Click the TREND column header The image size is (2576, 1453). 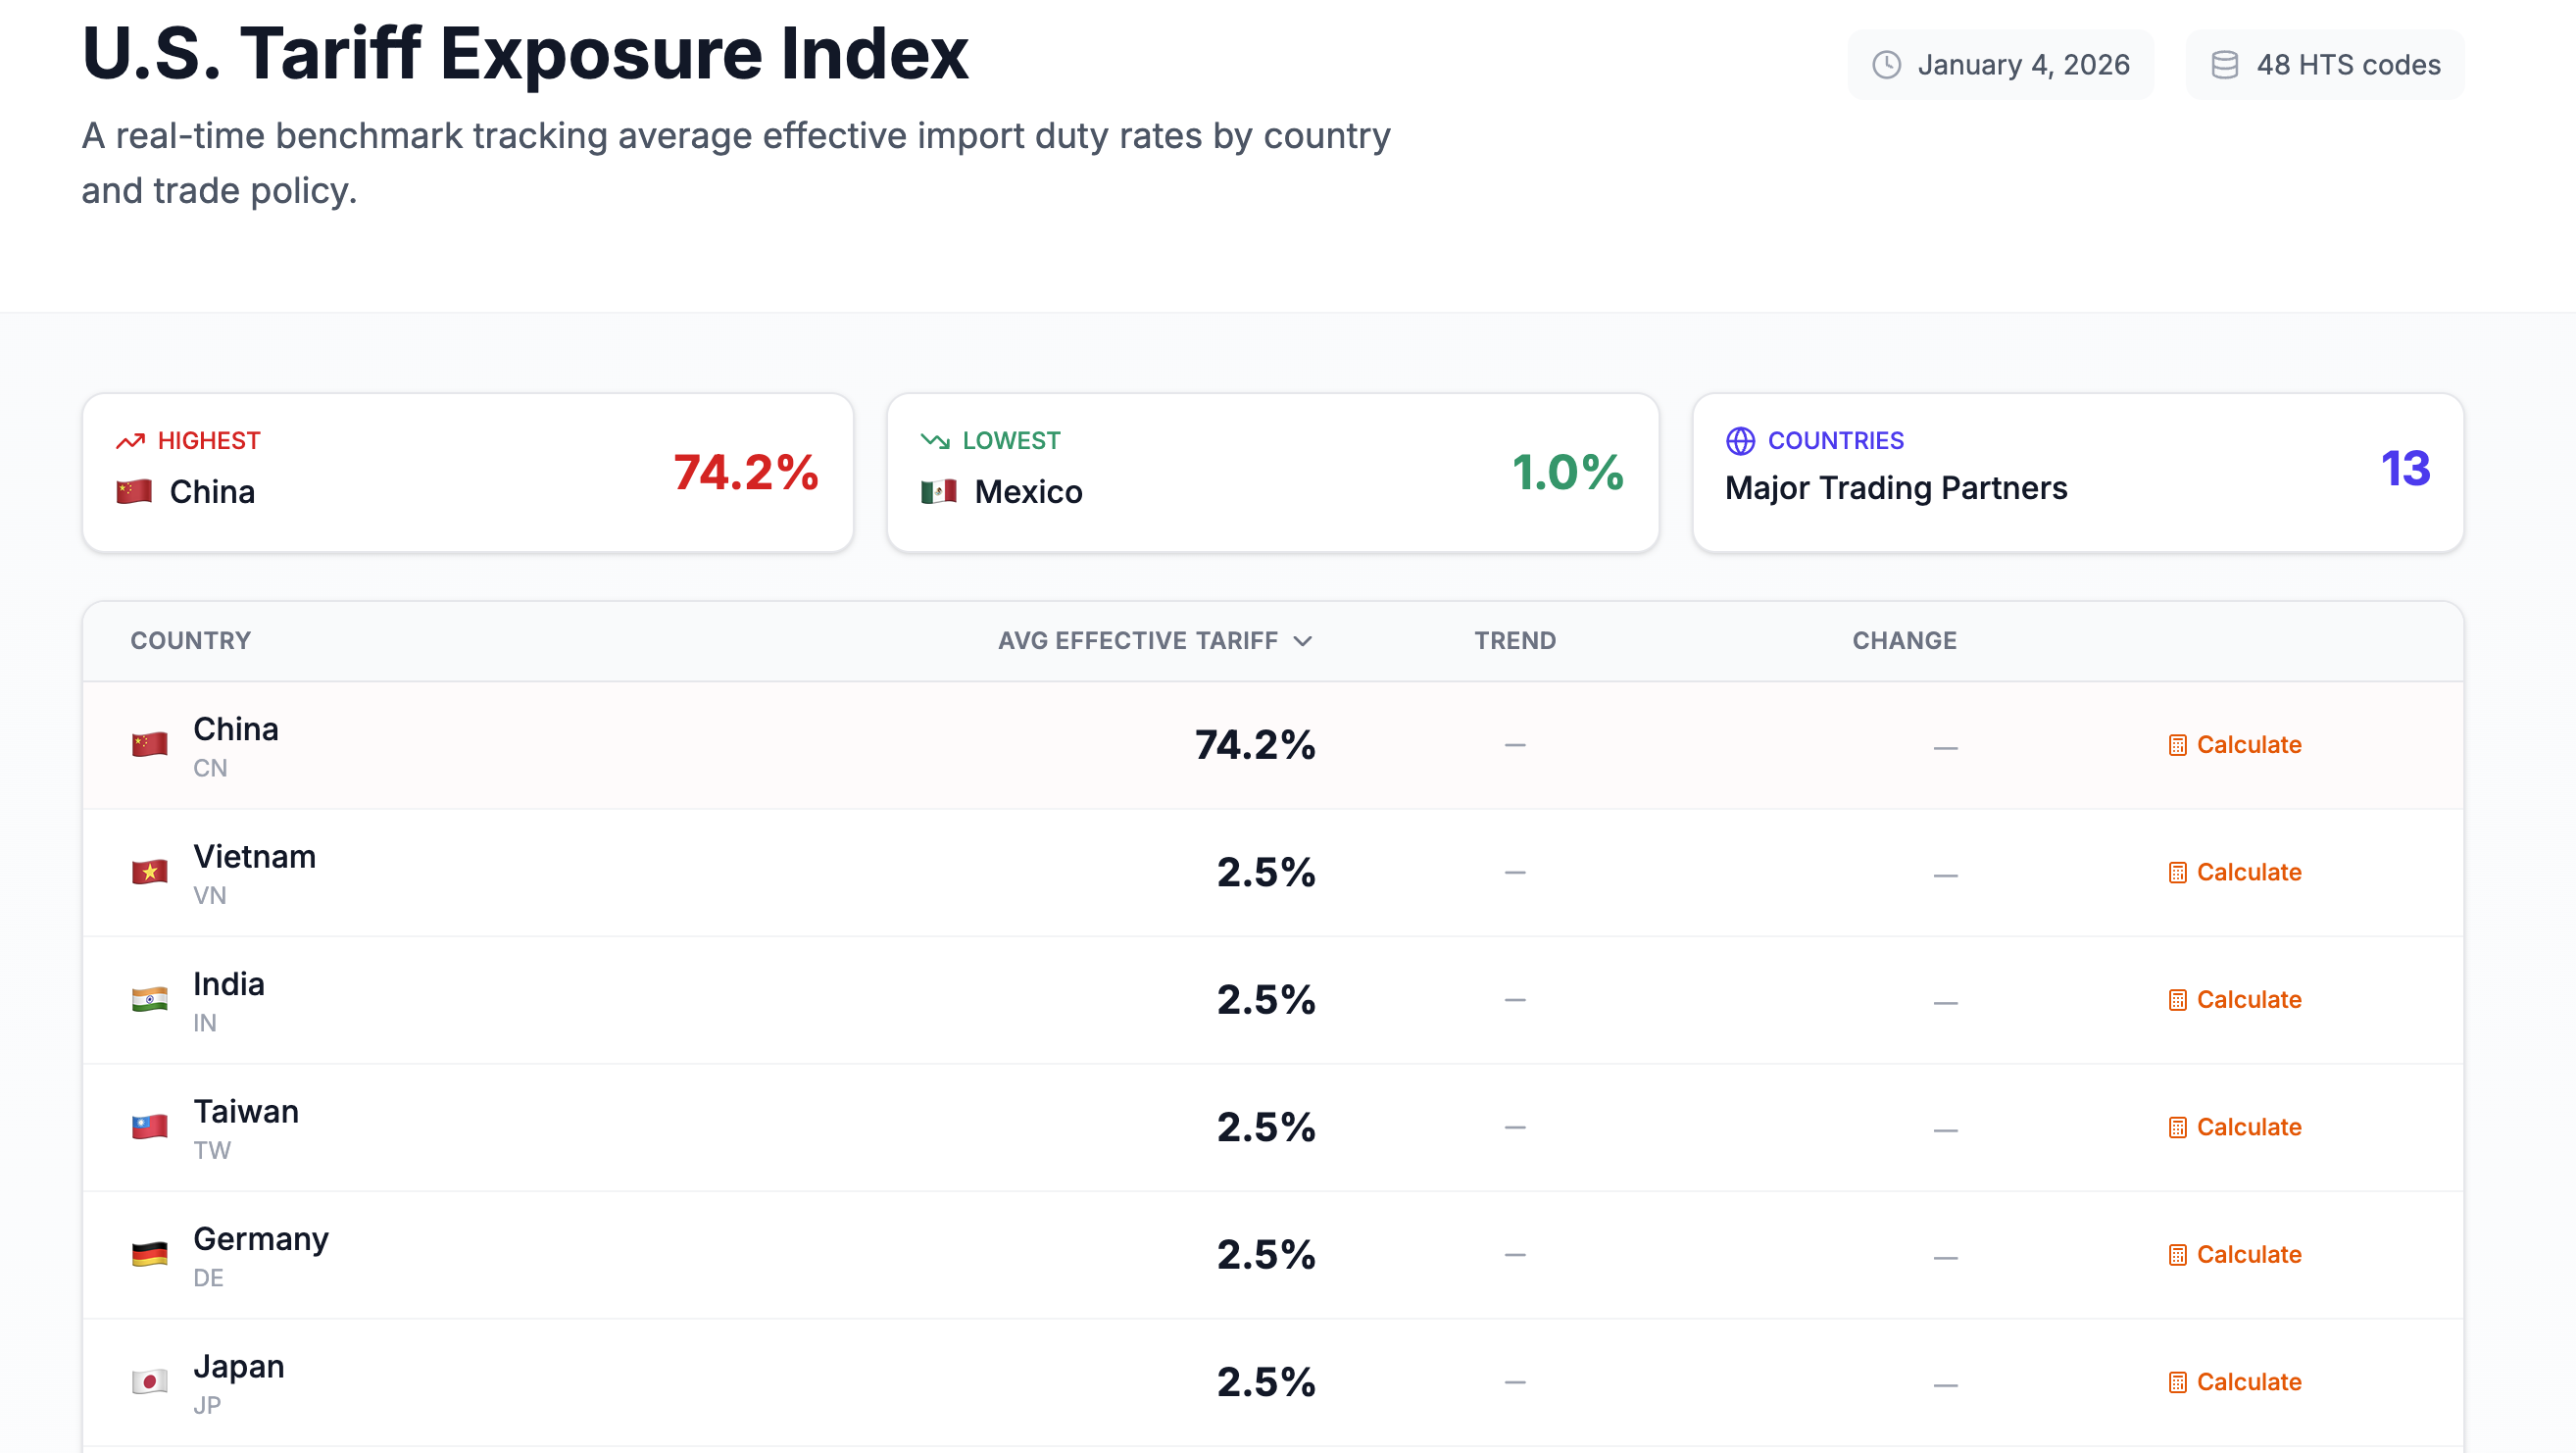coord(1515,641)
